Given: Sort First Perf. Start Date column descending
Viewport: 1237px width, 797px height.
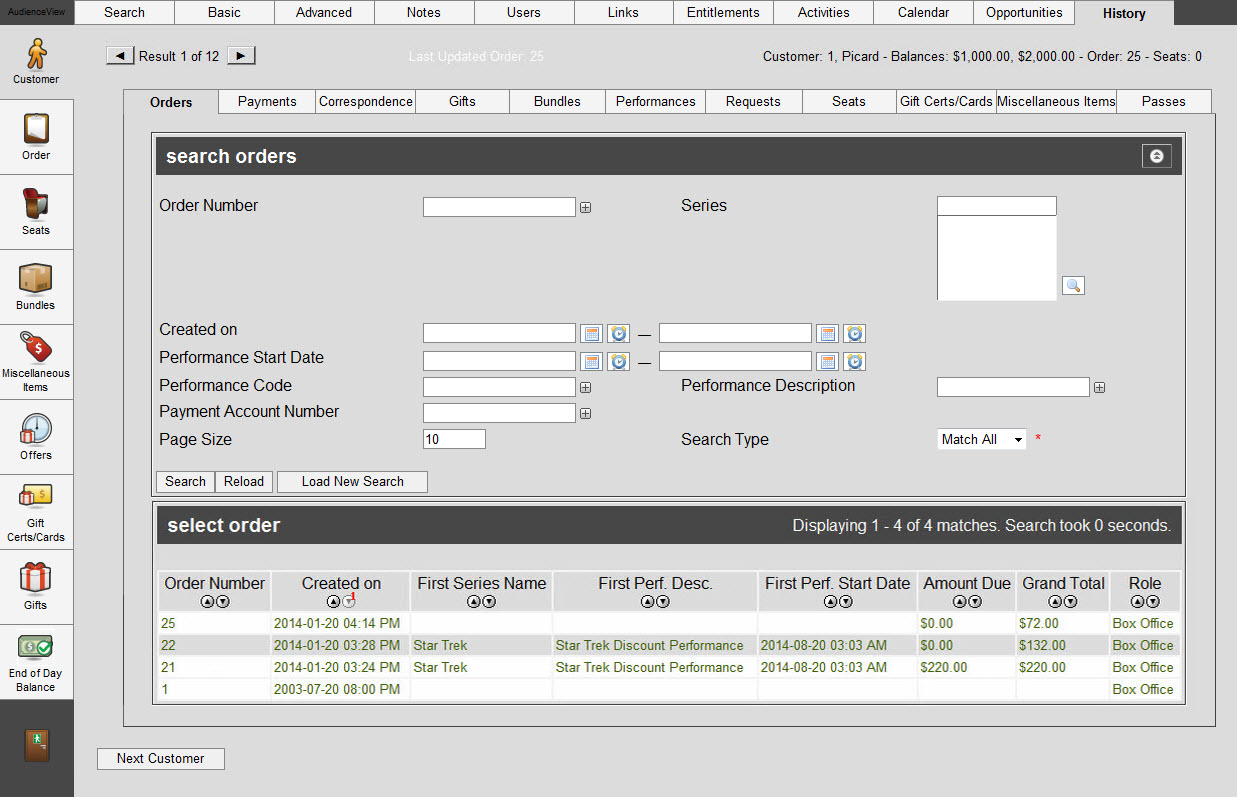Looking at the screenshot, I should pyautogui.click(x=846, y=601).
